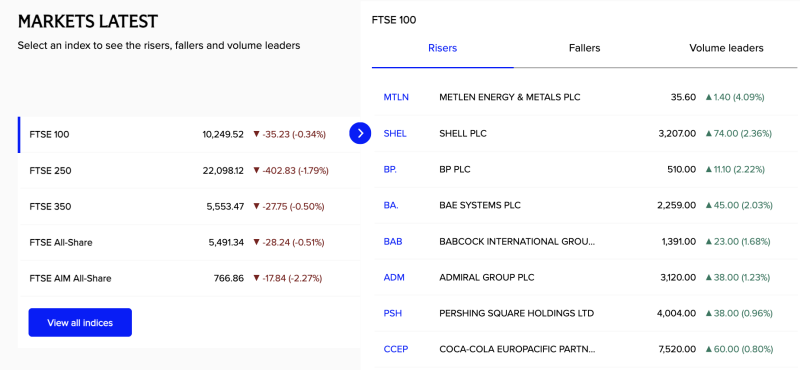Click the 38.00 (1.23%) rise figure
800x370 pixels.
click(738, 278)
